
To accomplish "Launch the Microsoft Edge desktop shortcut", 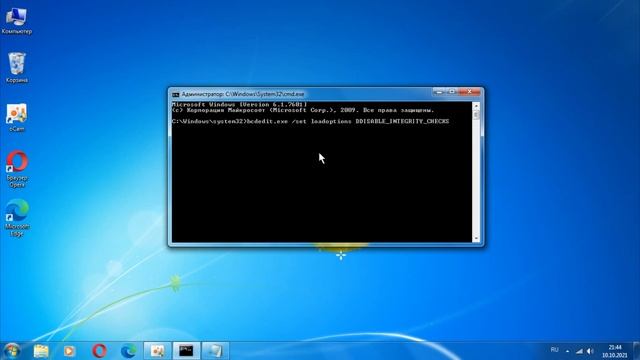I will pyautogui.click(x=17, y=218).
